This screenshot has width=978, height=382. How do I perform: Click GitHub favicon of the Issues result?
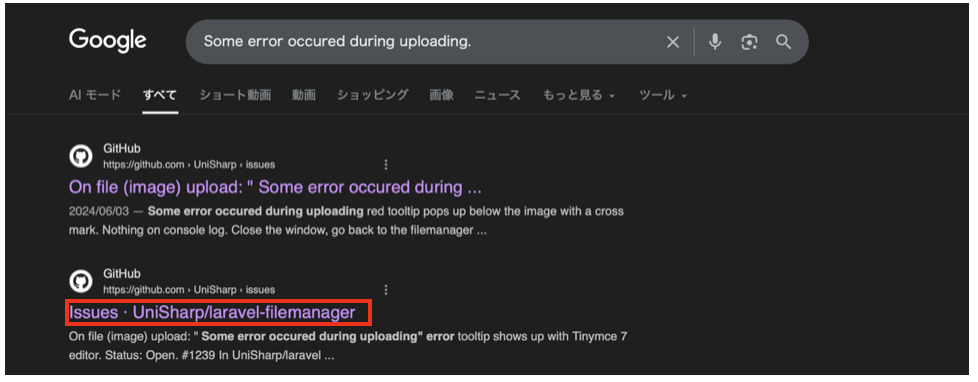coord(80,282)
